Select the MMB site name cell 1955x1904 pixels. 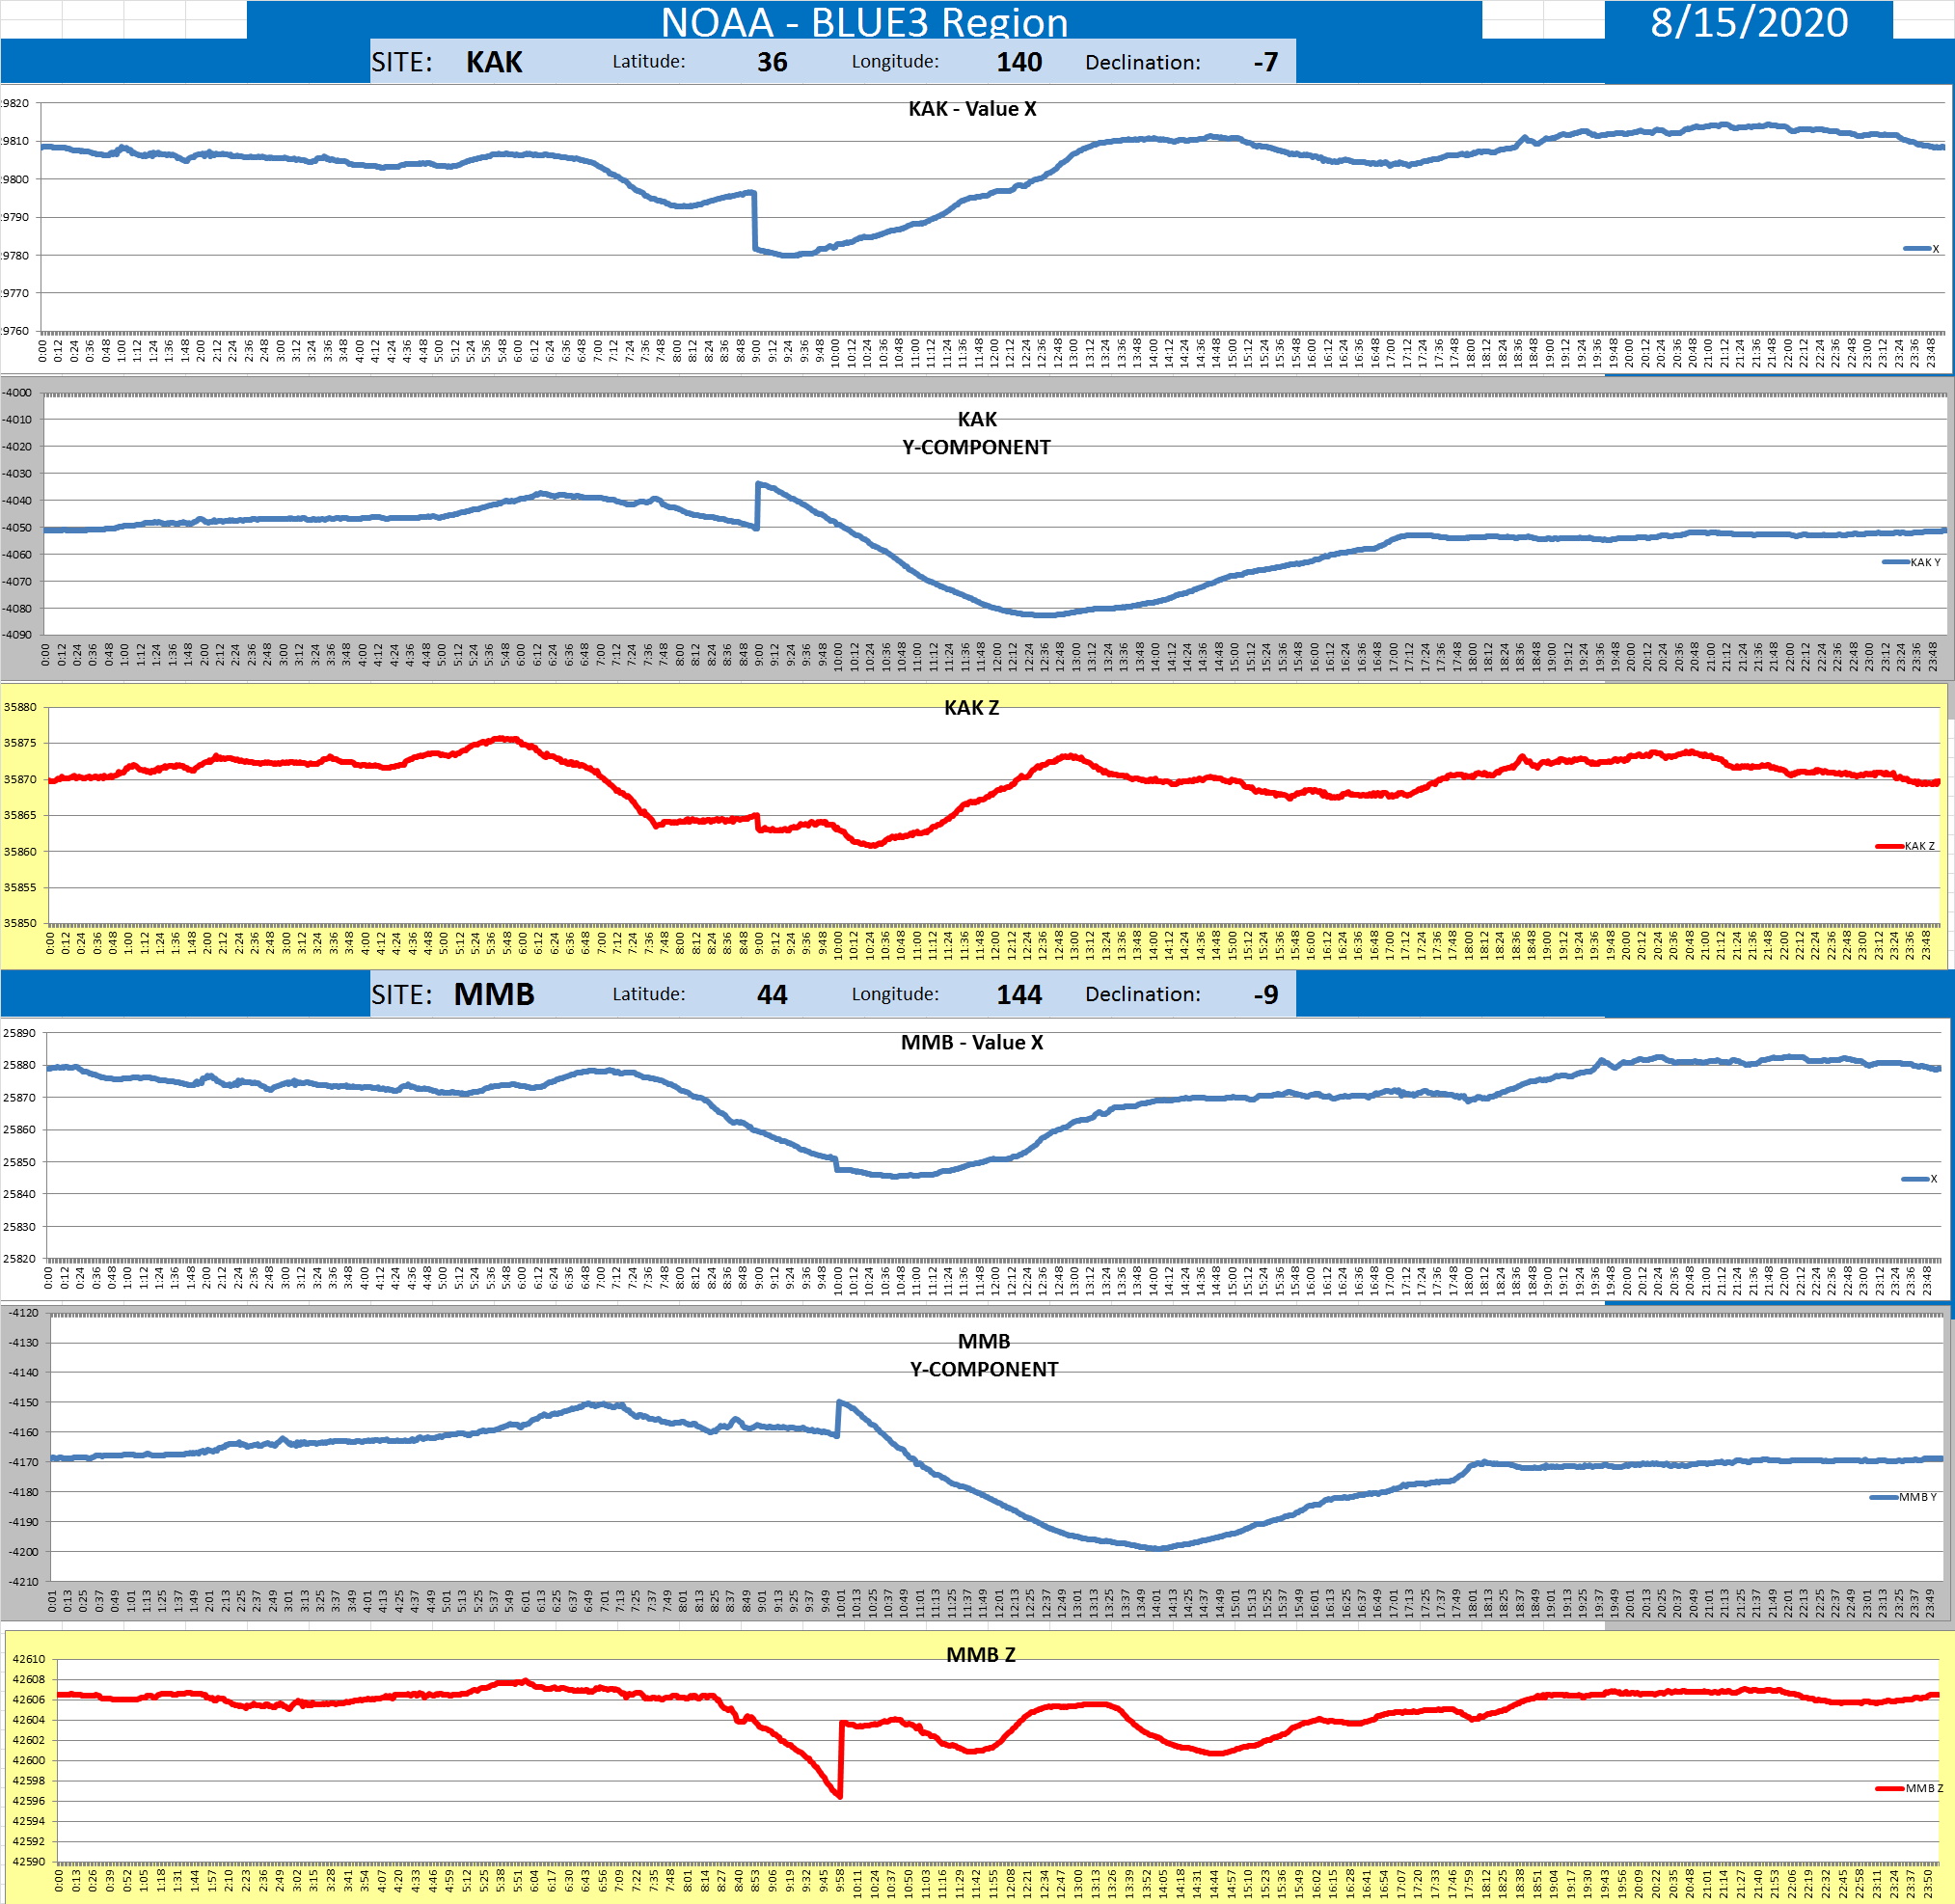(494, 994)
